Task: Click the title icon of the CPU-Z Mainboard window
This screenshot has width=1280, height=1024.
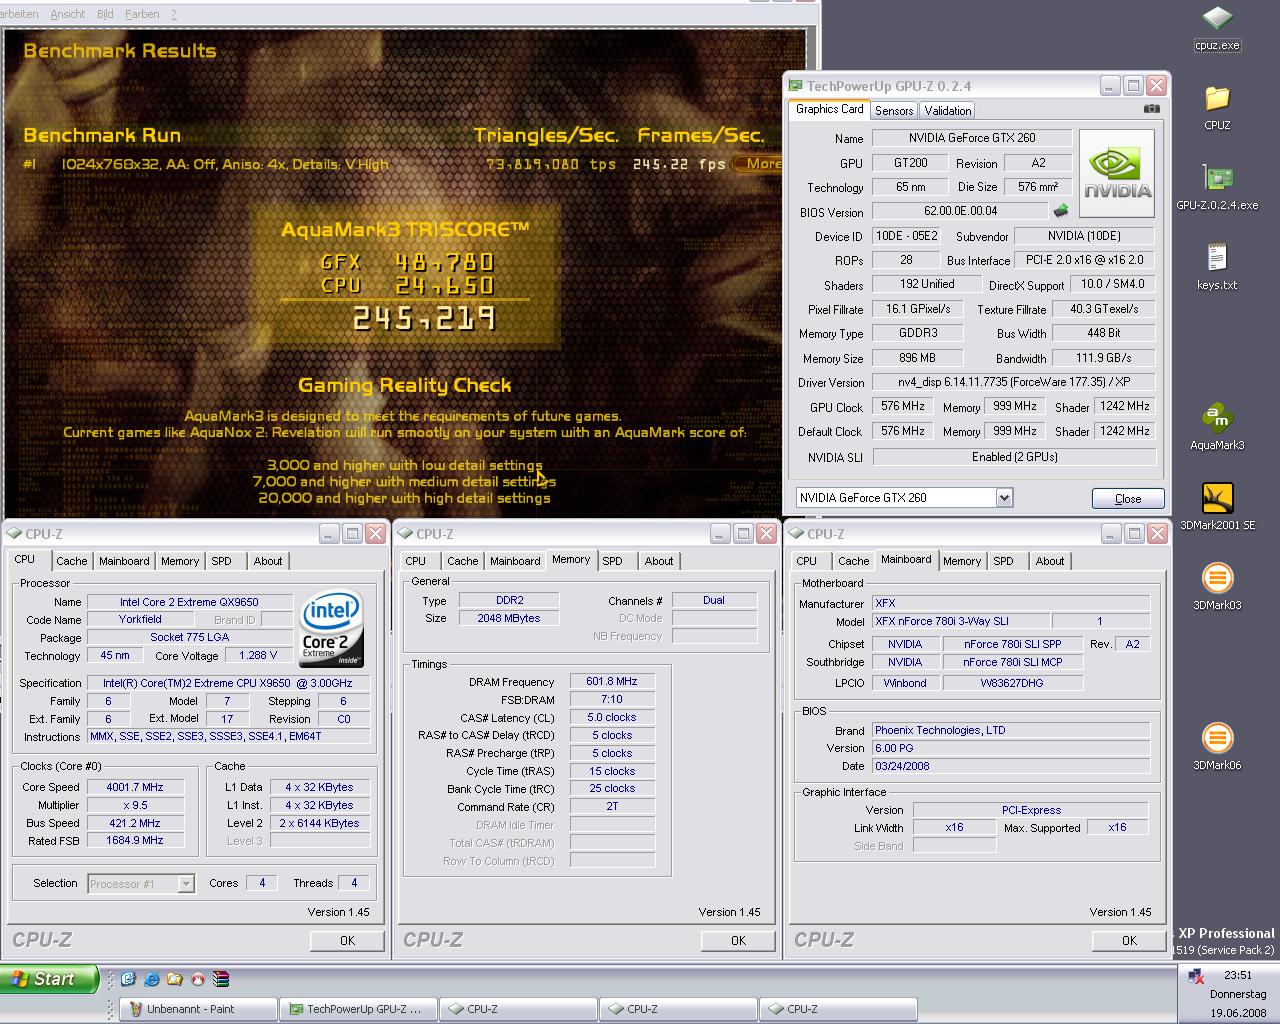Action: [796, 534]
